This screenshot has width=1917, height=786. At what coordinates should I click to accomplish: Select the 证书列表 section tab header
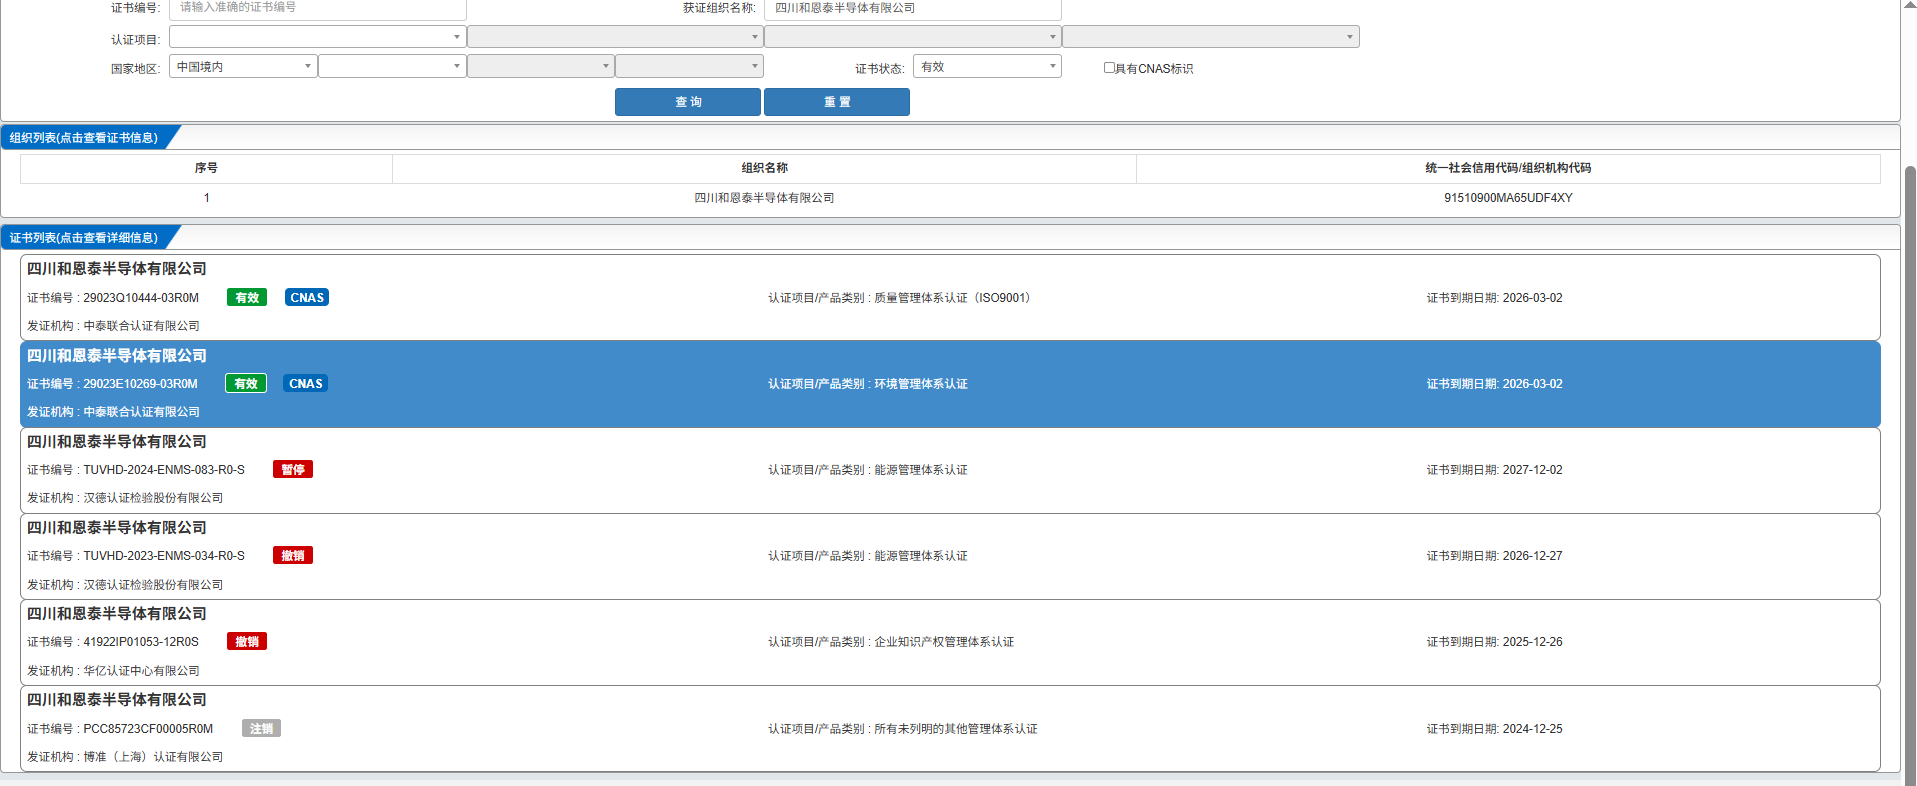coord(84,238)
